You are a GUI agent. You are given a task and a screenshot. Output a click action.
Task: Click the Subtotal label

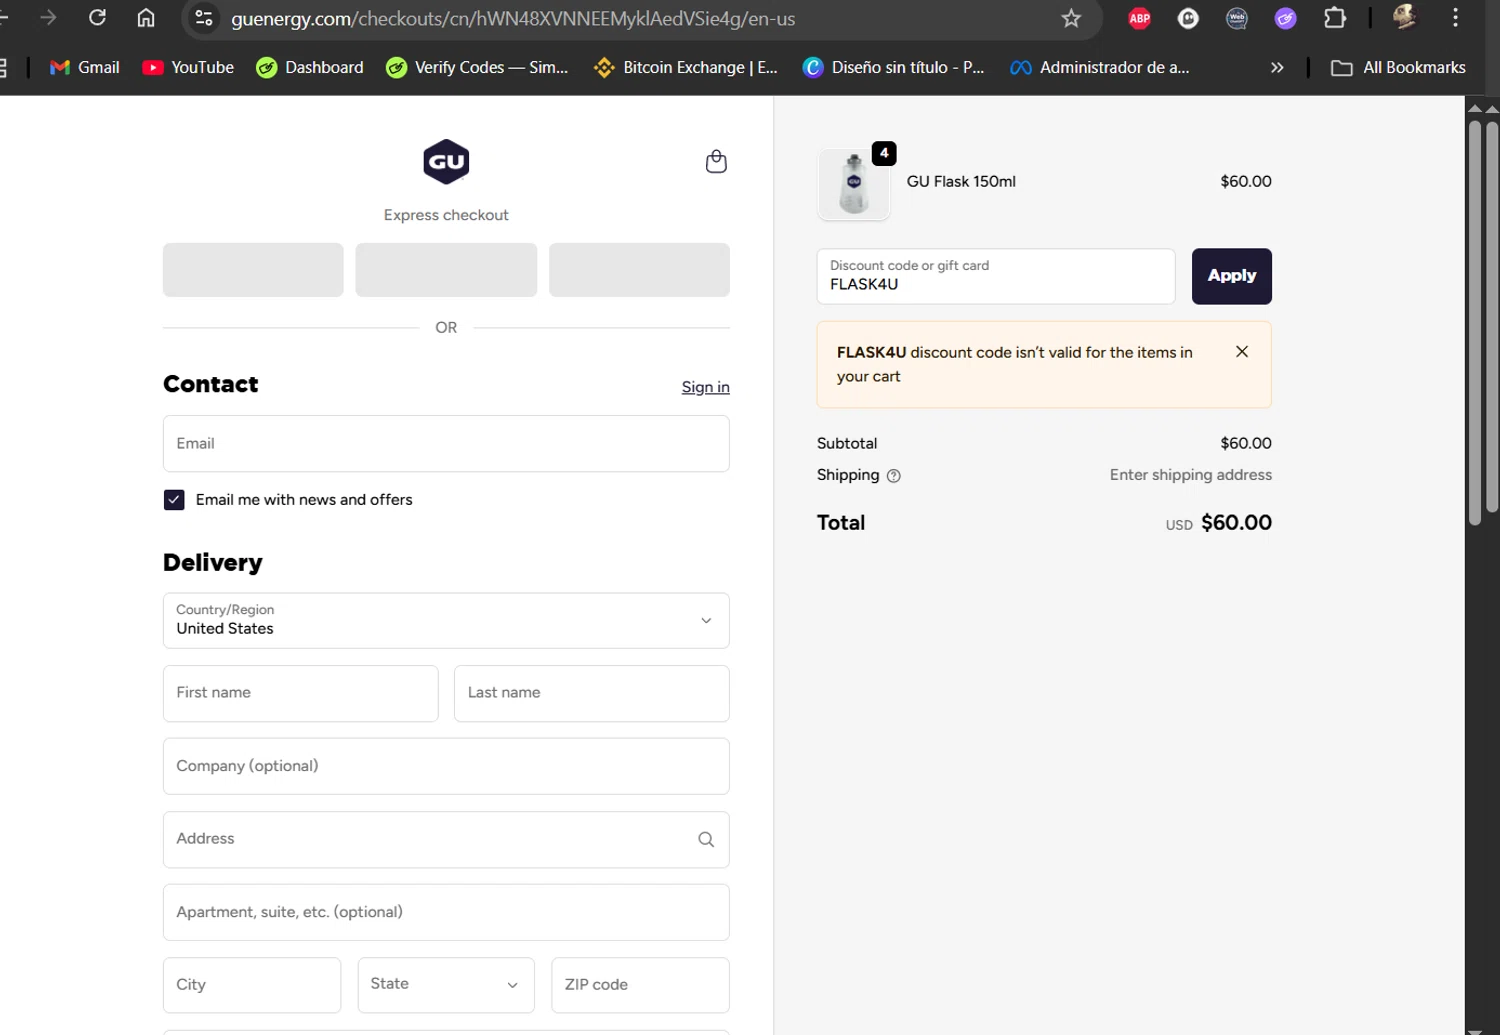point(847,443)
